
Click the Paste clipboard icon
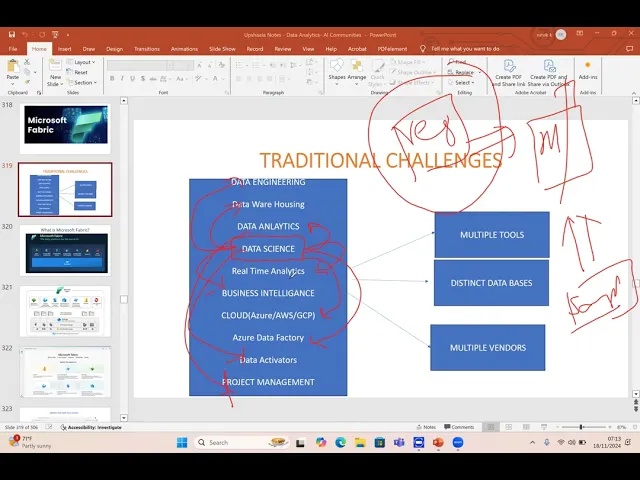(13, 65)
